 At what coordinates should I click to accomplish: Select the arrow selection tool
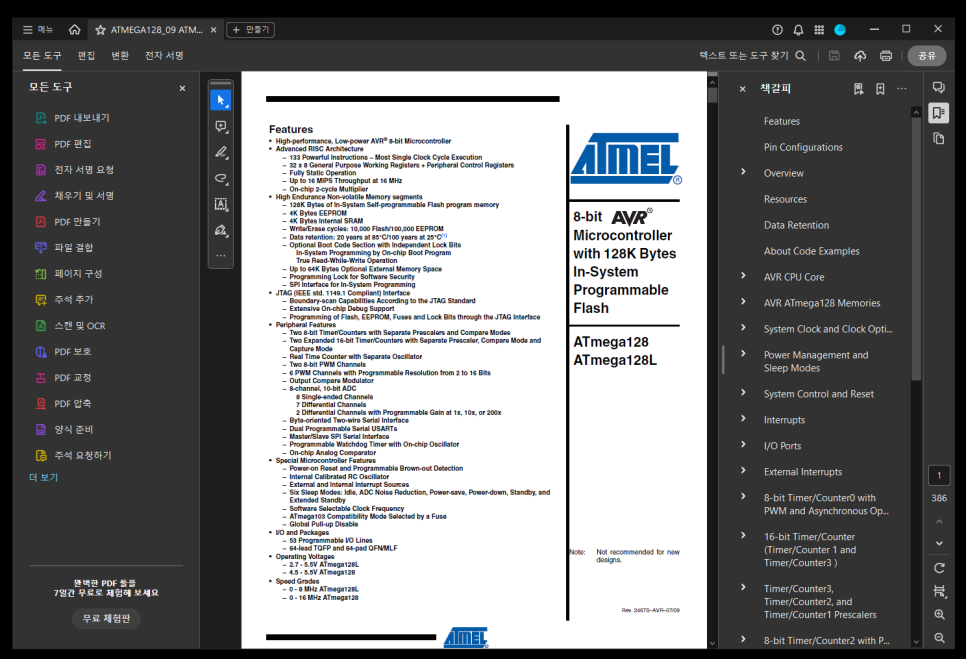[x=221, y=100]
